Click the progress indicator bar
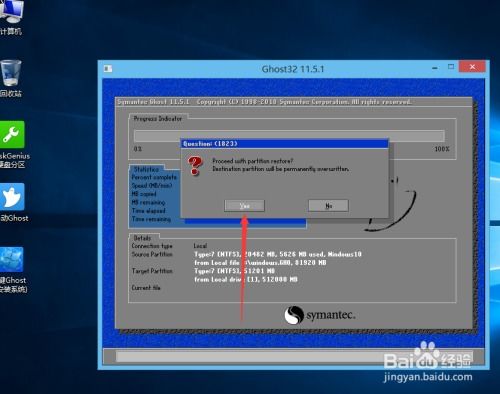500x394 pixels. coord(289,136)
